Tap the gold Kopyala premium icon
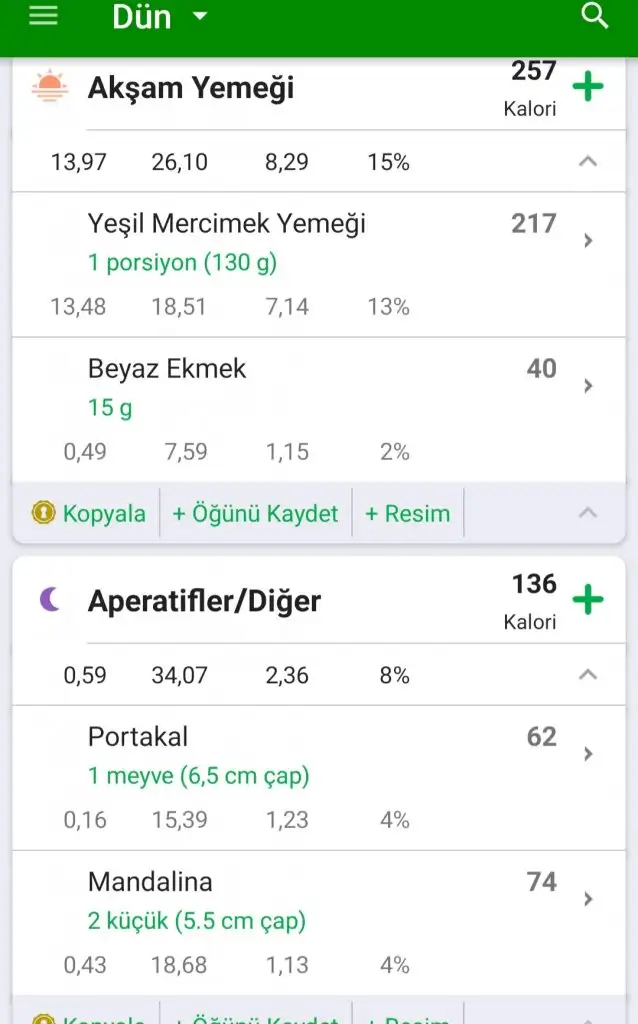This screenshot has height=1024, width=638. coord(44,514)
